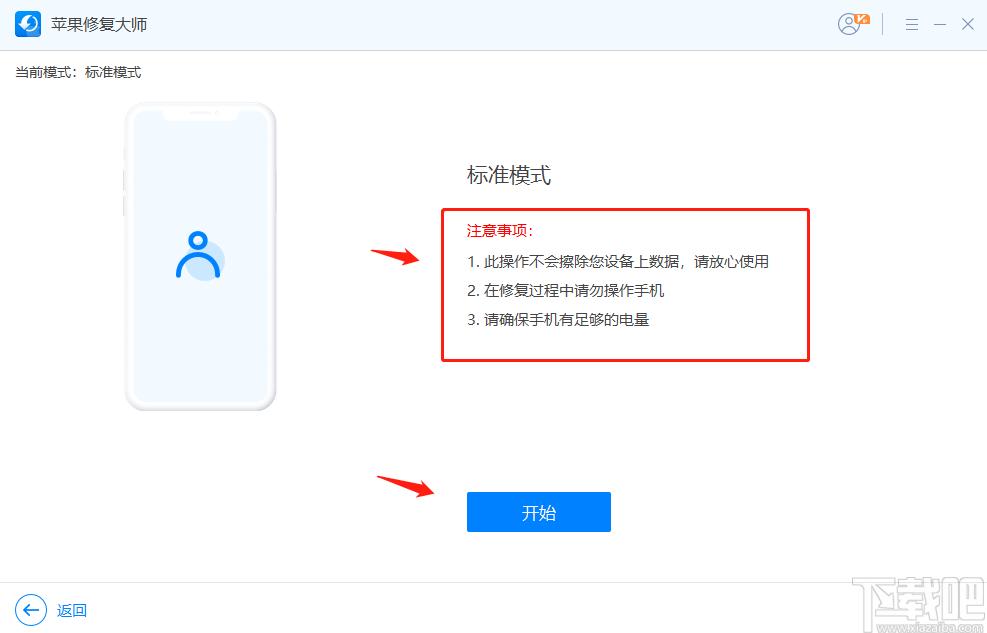Select the 当前模式：标准模式 label
The height and width of the screenshot is (633, 987).
click(x=78, y=72)
